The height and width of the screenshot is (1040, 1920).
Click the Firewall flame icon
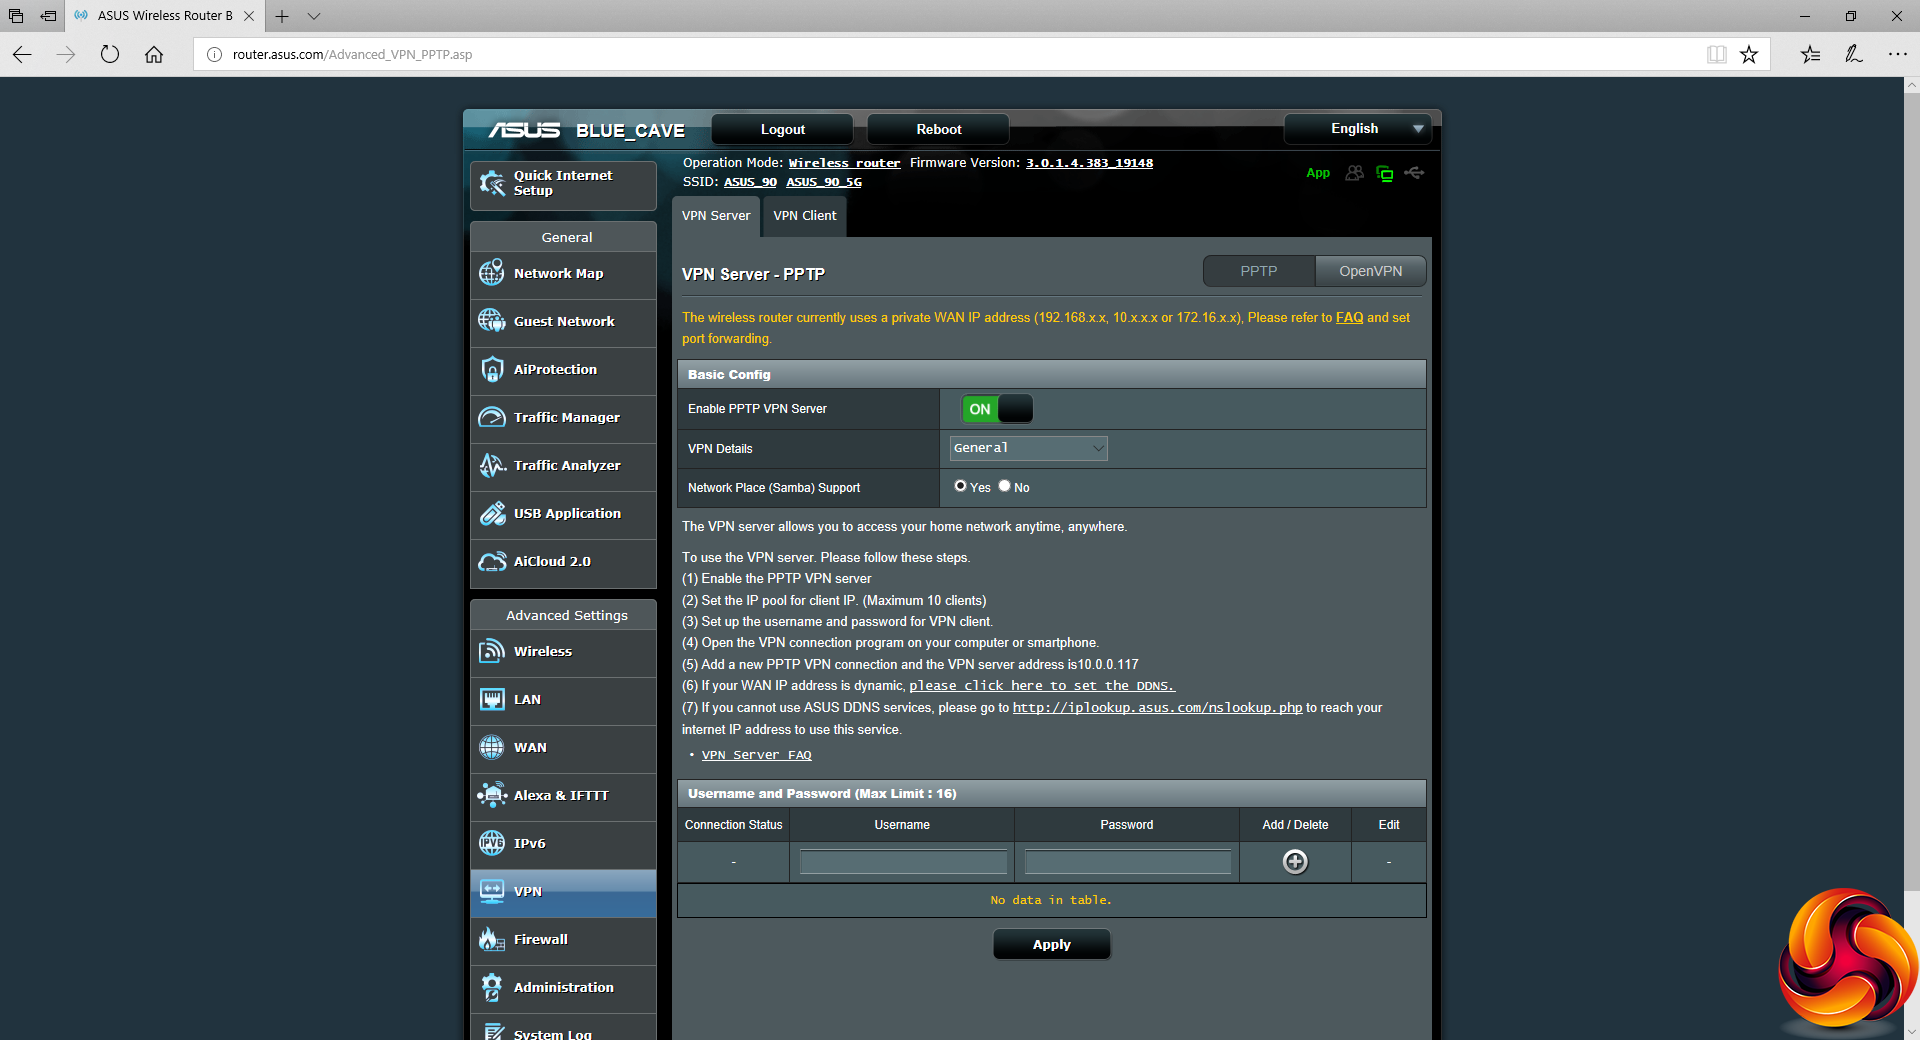491,939
